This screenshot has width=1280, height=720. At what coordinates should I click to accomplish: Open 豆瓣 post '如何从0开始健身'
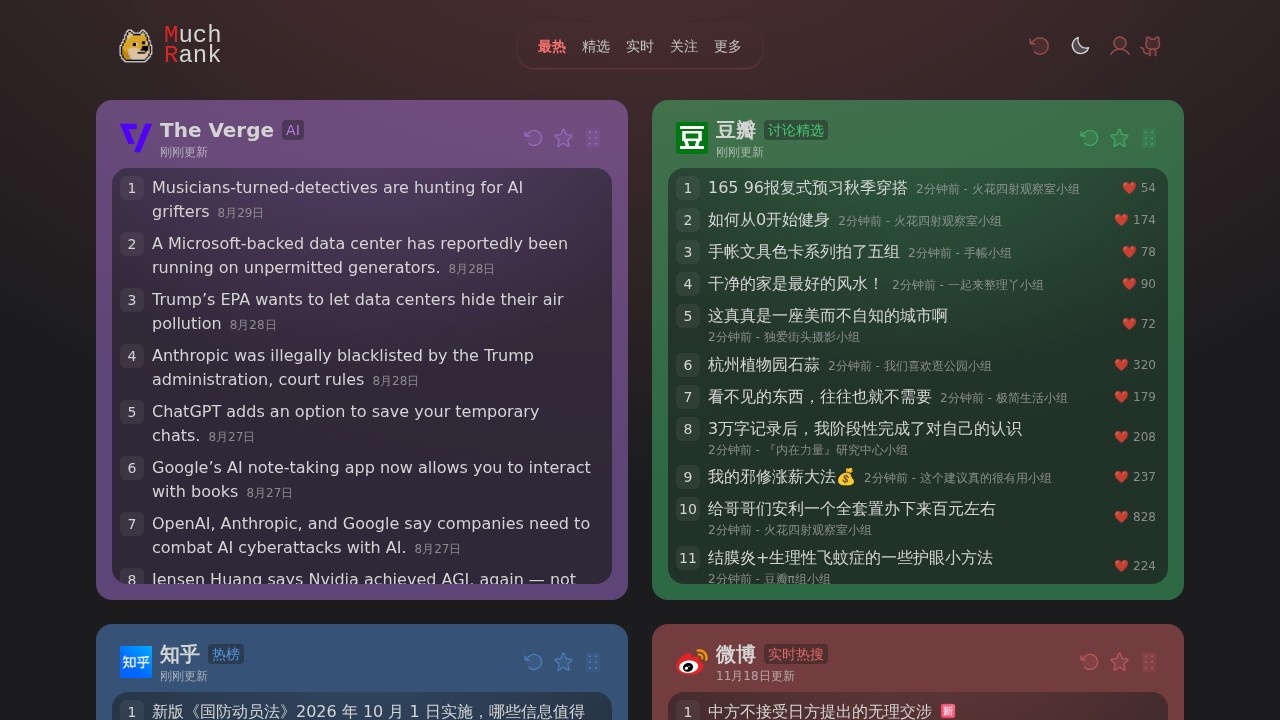pos(769,219)
